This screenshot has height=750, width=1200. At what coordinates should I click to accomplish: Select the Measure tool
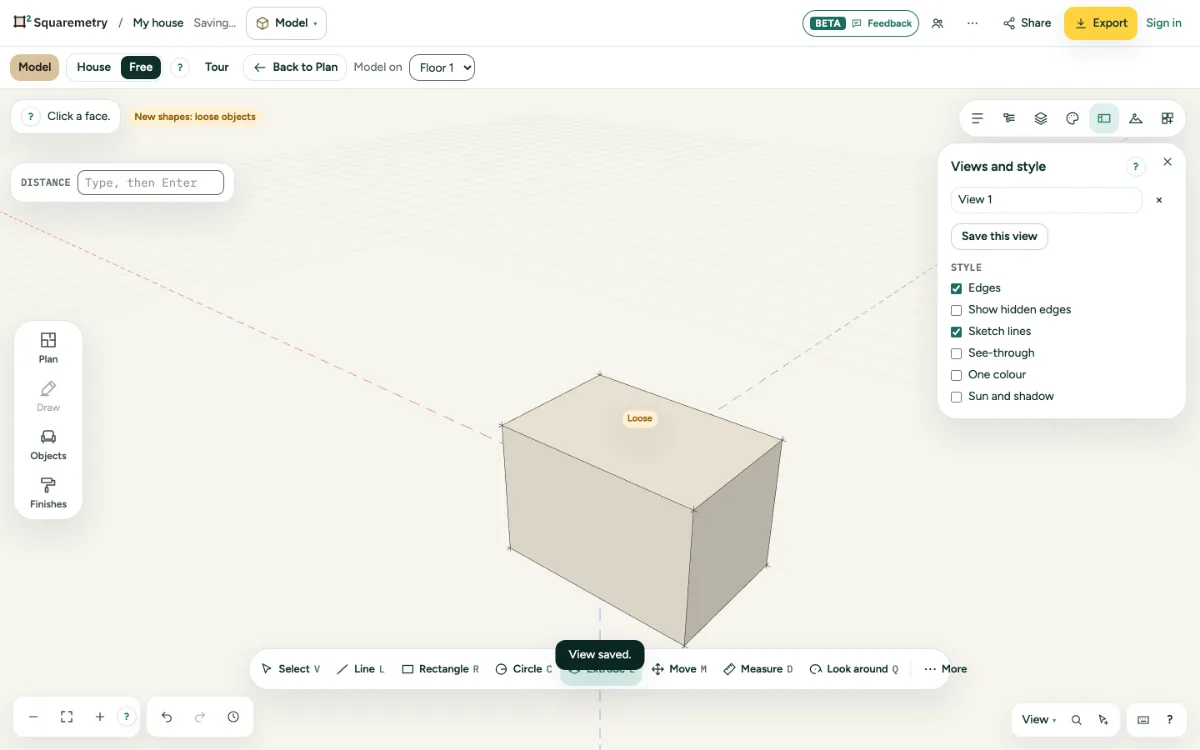pyautogui.click(x=758, y=669)
